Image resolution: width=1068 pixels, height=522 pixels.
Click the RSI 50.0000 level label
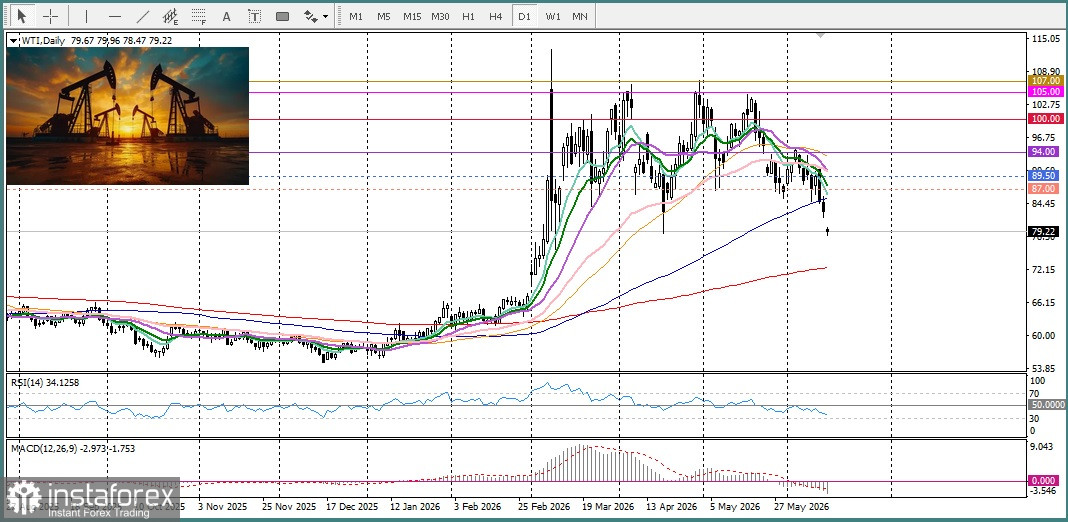click(x=1047, y=405)
